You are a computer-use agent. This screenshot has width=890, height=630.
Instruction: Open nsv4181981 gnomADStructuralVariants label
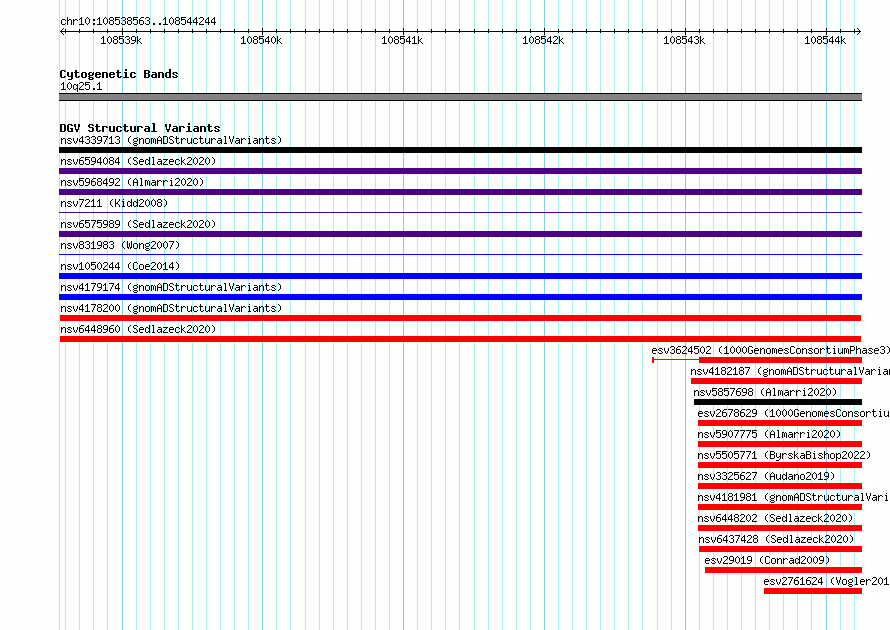(794, 497)
